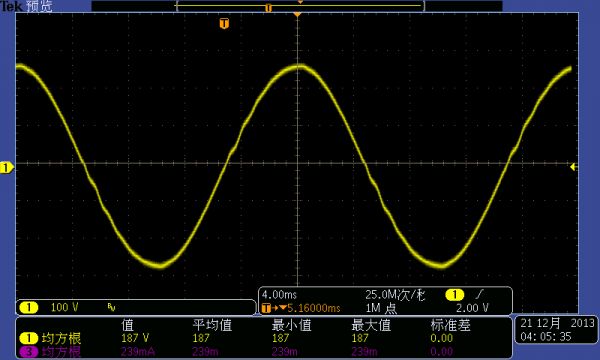Click the purple channel 3 RMS measurement badge
This screenshot has height=360, width=600.
click(x=28, y=351)
